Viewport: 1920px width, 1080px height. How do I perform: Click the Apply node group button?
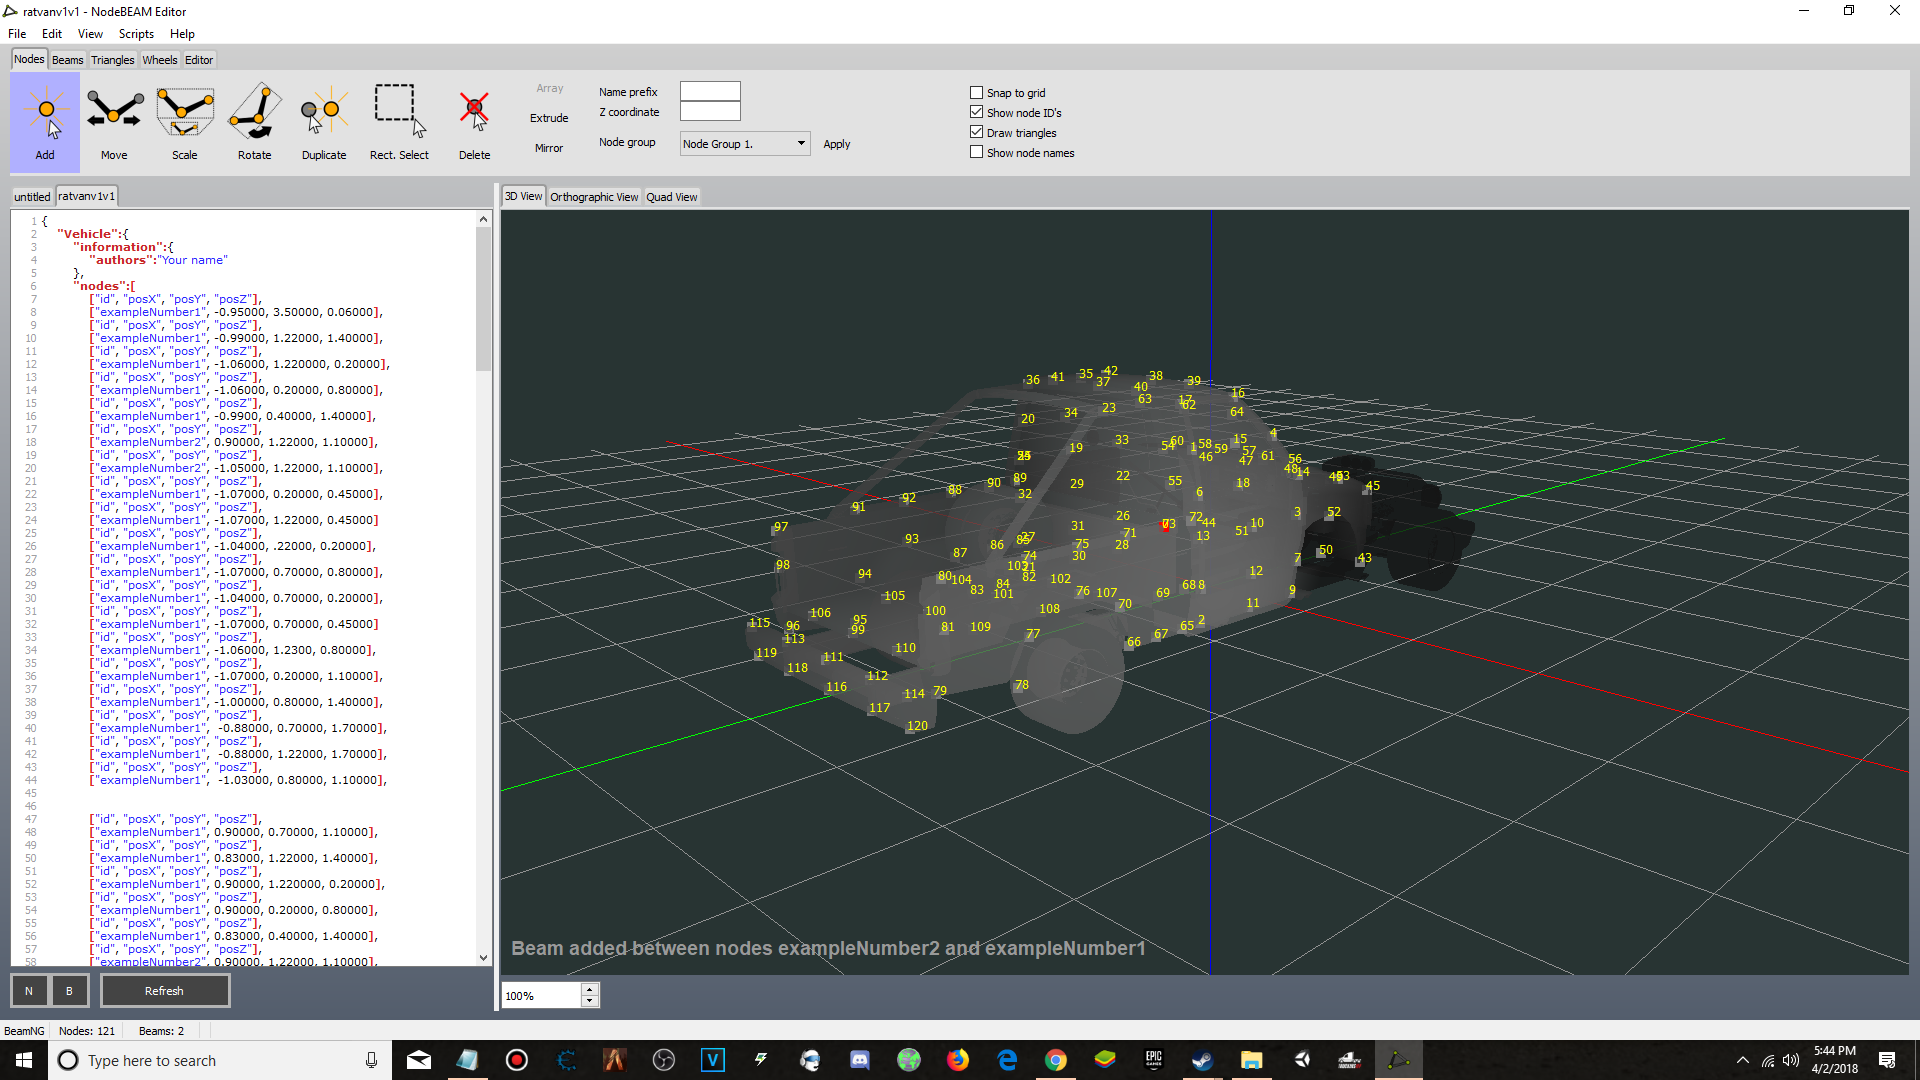pyautogui.click(x=837, y=144)
